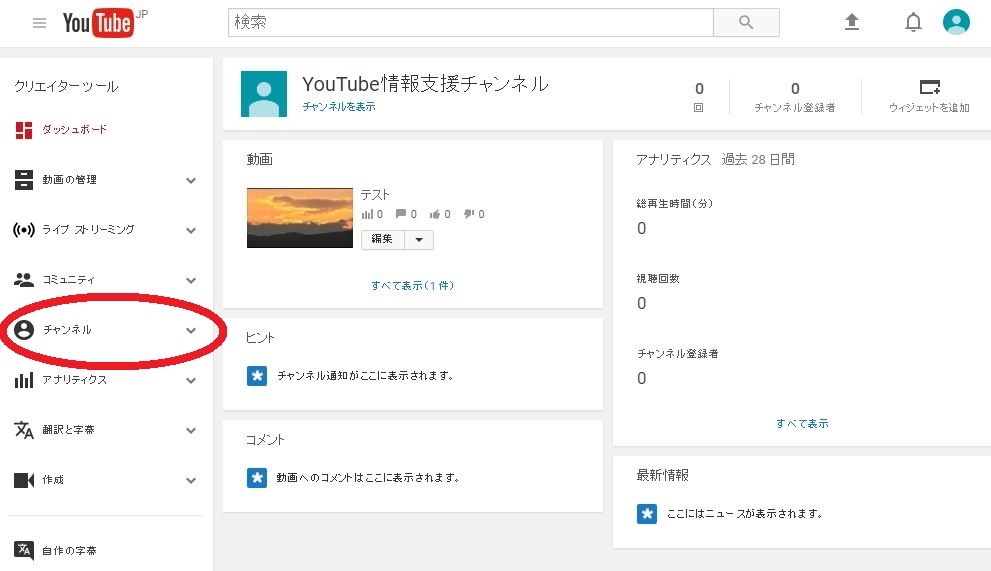
Task: Click the star icon beside チャンネル通知 hint
Action: tap(257, 376)
